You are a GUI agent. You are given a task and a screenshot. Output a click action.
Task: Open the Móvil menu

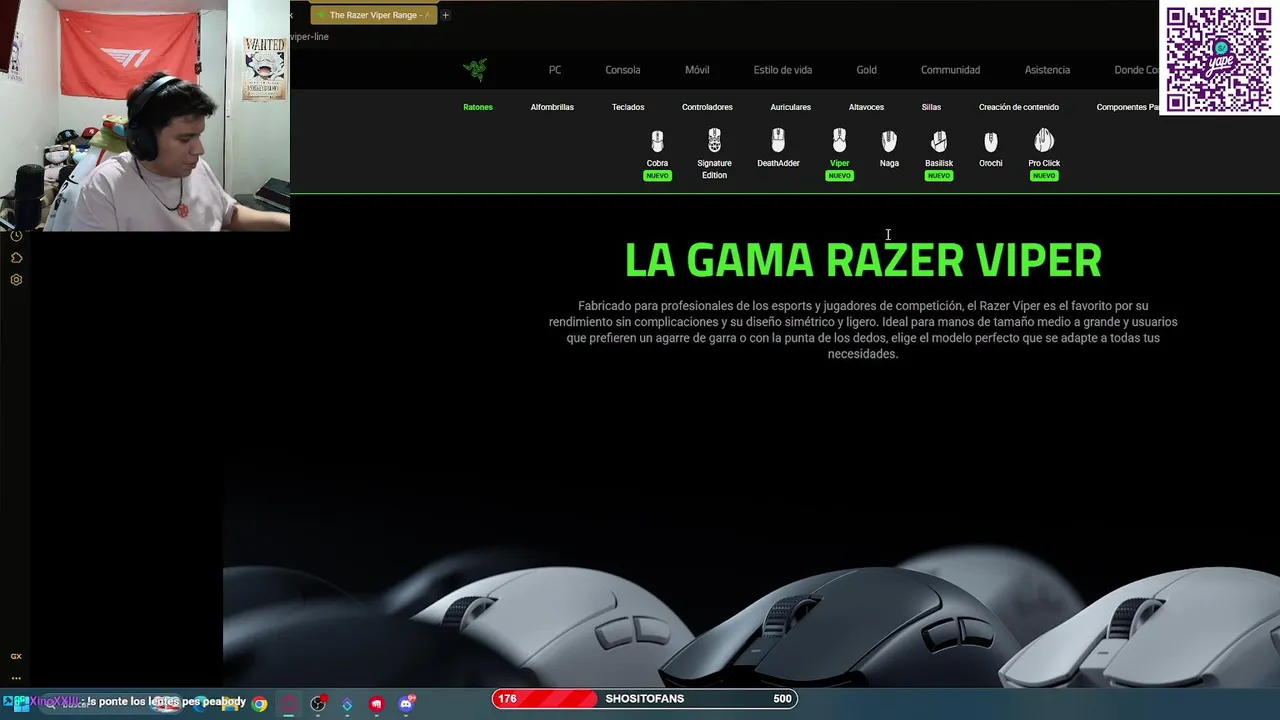coord(697,70)
